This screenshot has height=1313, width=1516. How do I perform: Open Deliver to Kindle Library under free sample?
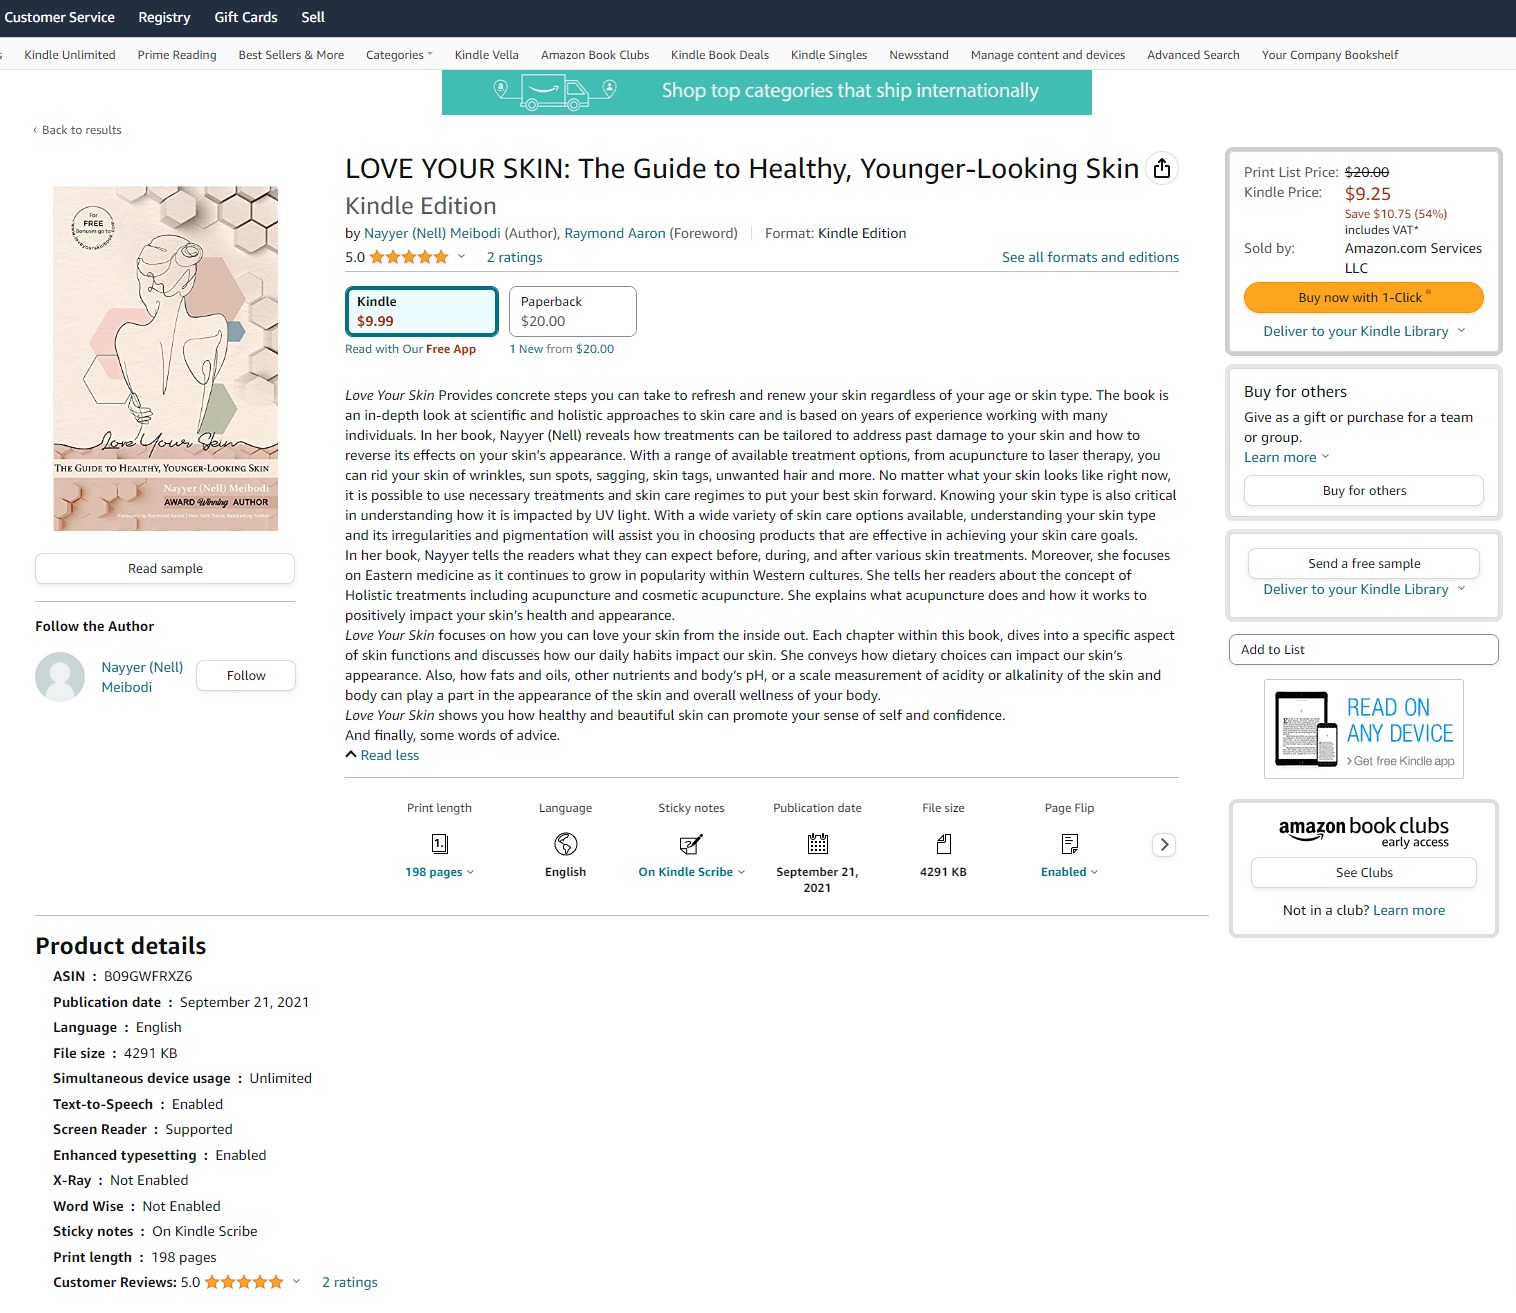pos(1364,589)
